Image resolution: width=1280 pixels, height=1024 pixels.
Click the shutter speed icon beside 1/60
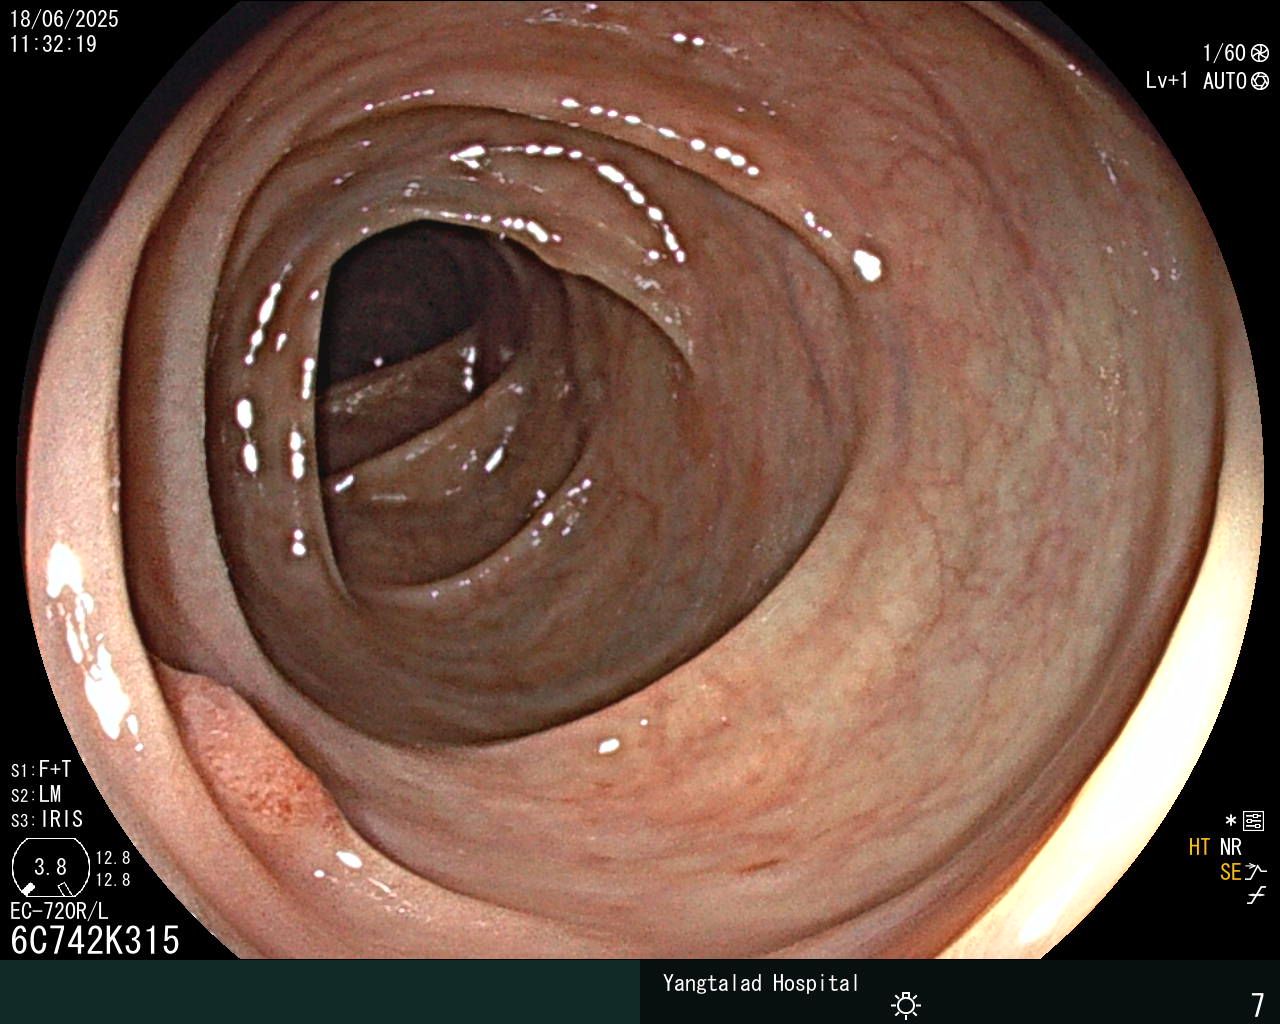1260,54
